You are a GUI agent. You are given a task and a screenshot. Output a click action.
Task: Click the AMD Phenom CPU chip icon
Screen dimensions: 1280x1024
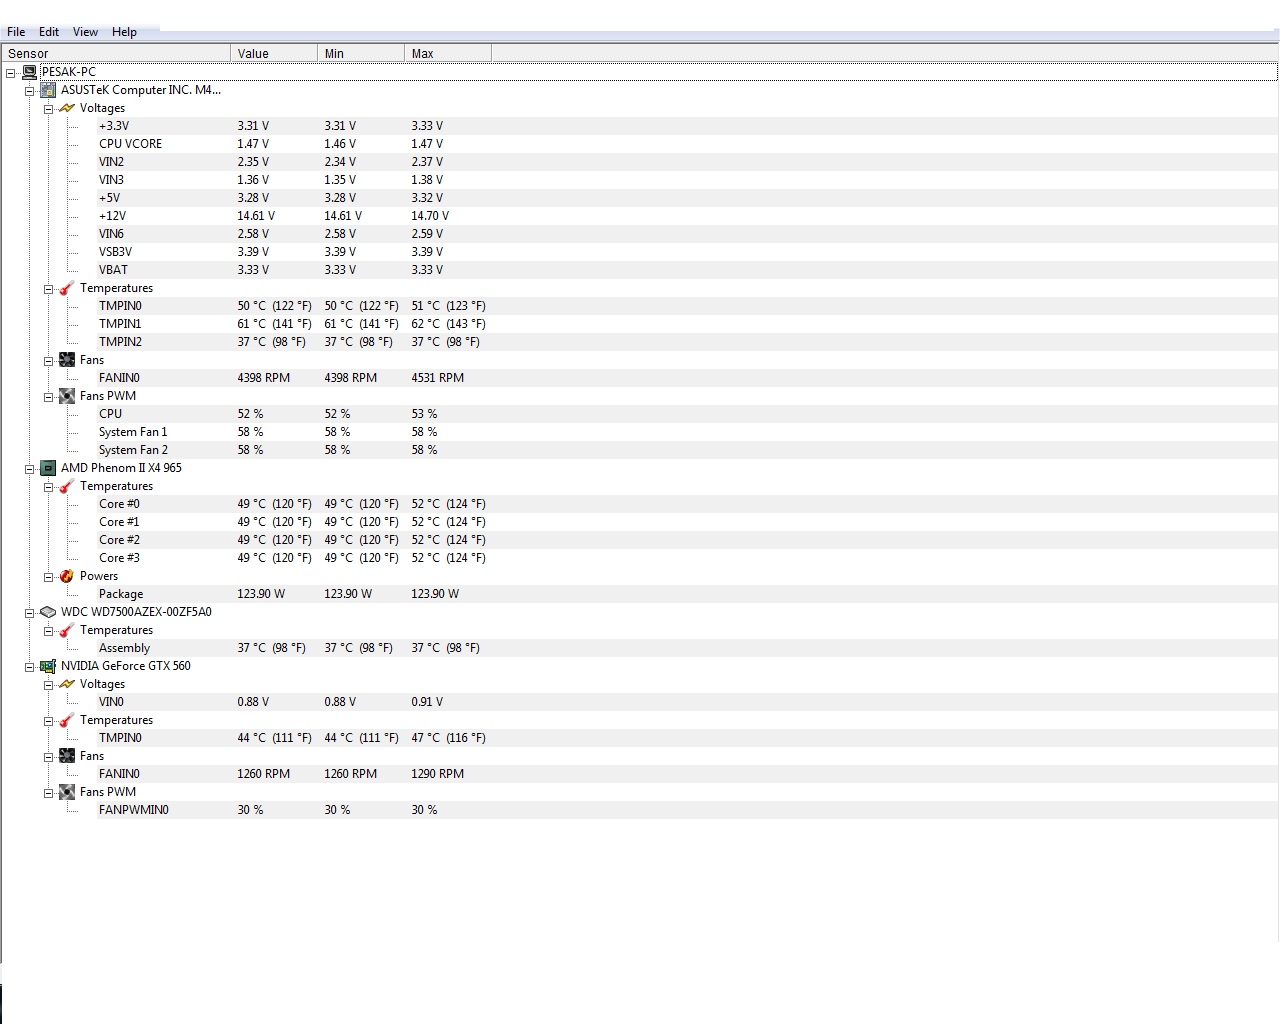pos(48,468)
